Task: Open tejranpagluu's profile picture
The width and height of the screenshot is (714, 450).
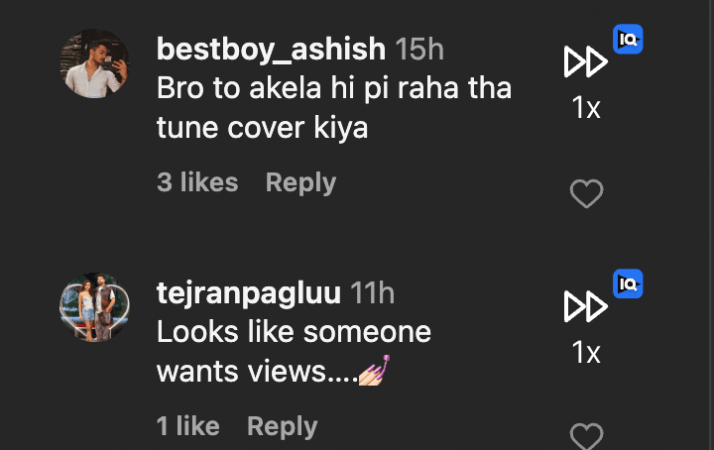Action: pyautogui.click(x=95, y=308)
